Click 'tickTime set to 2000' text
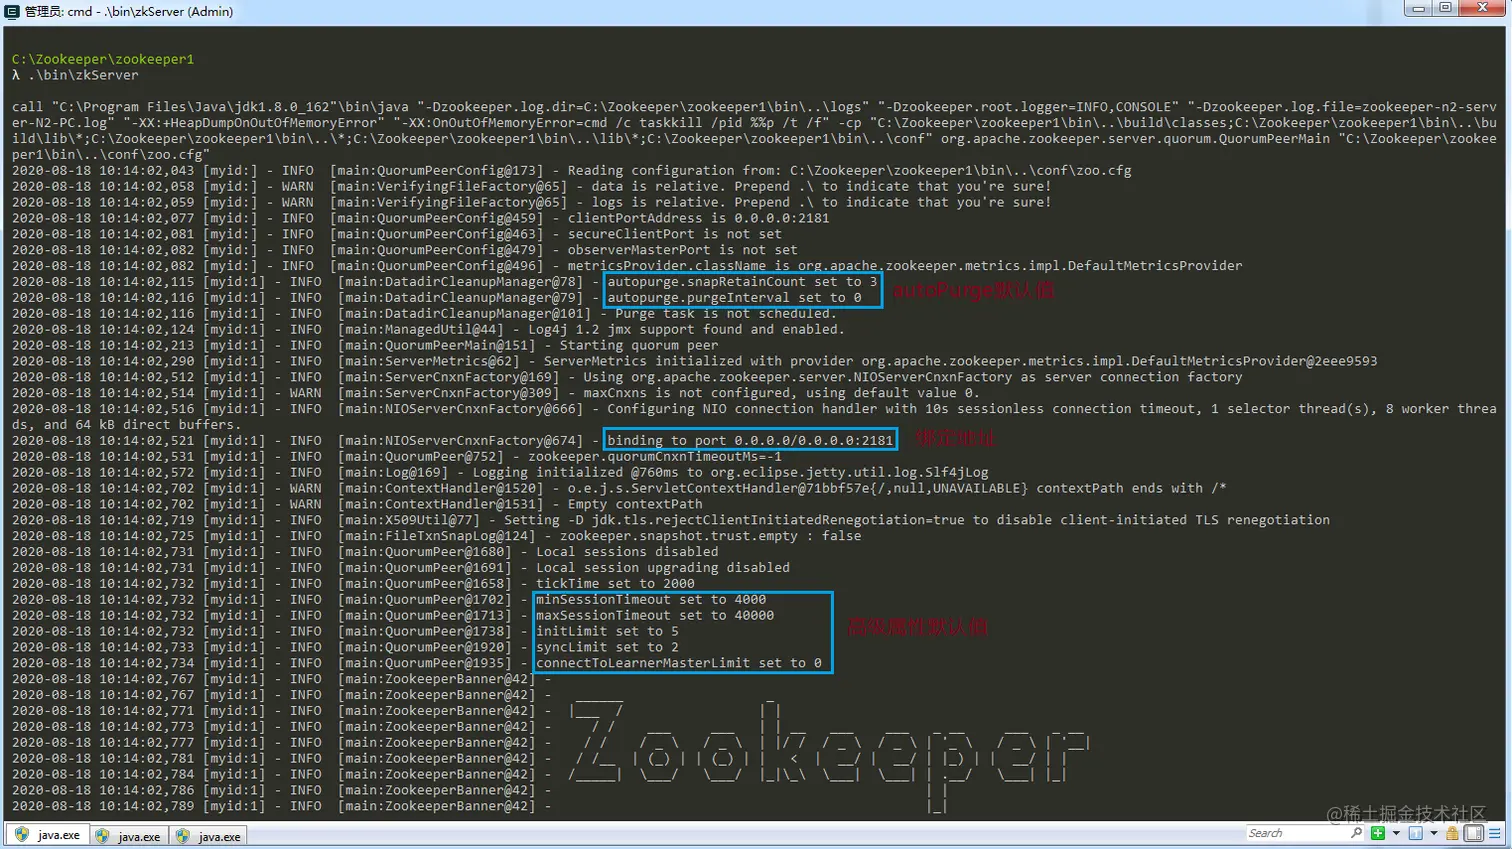The height and width of the screenshot is (849, 1512). click(x=615, y=584)
